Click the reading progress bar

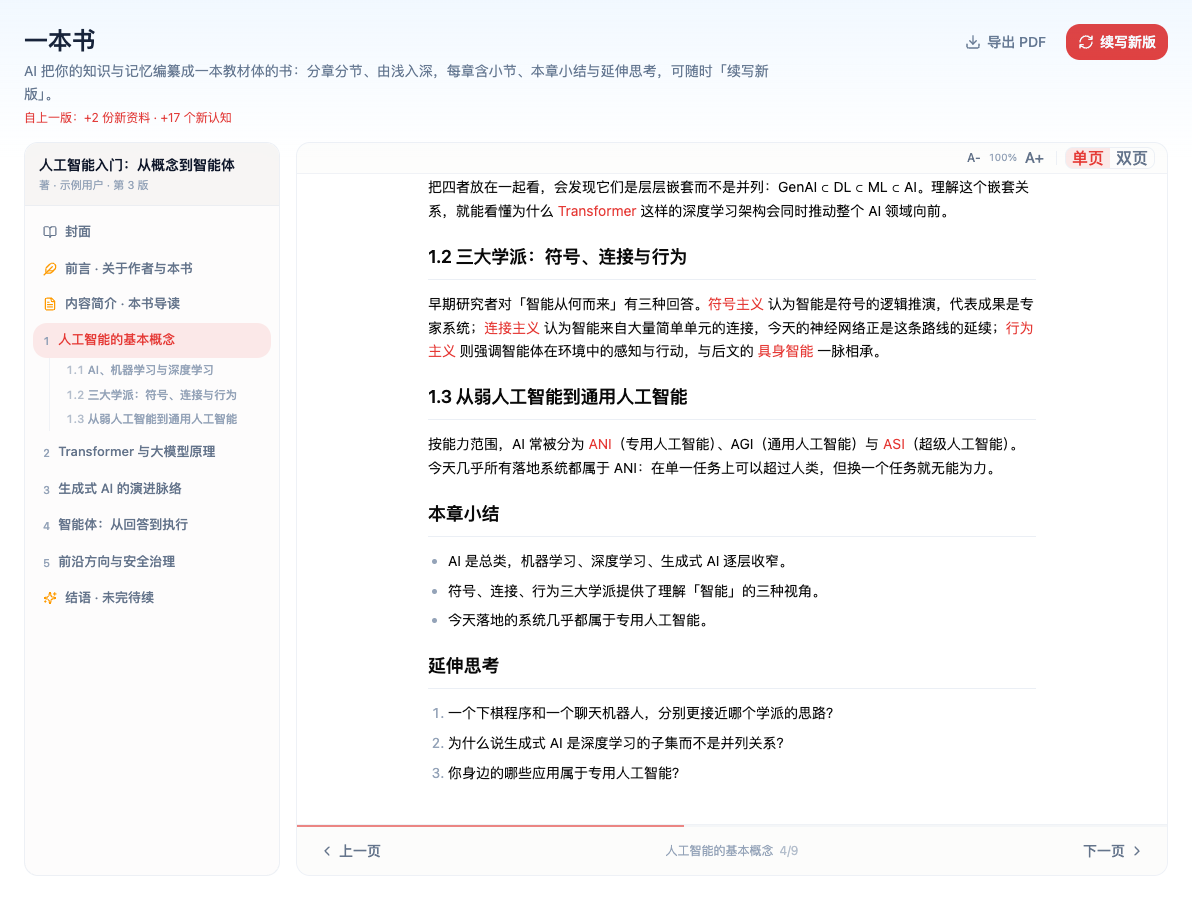click(732, 826)
